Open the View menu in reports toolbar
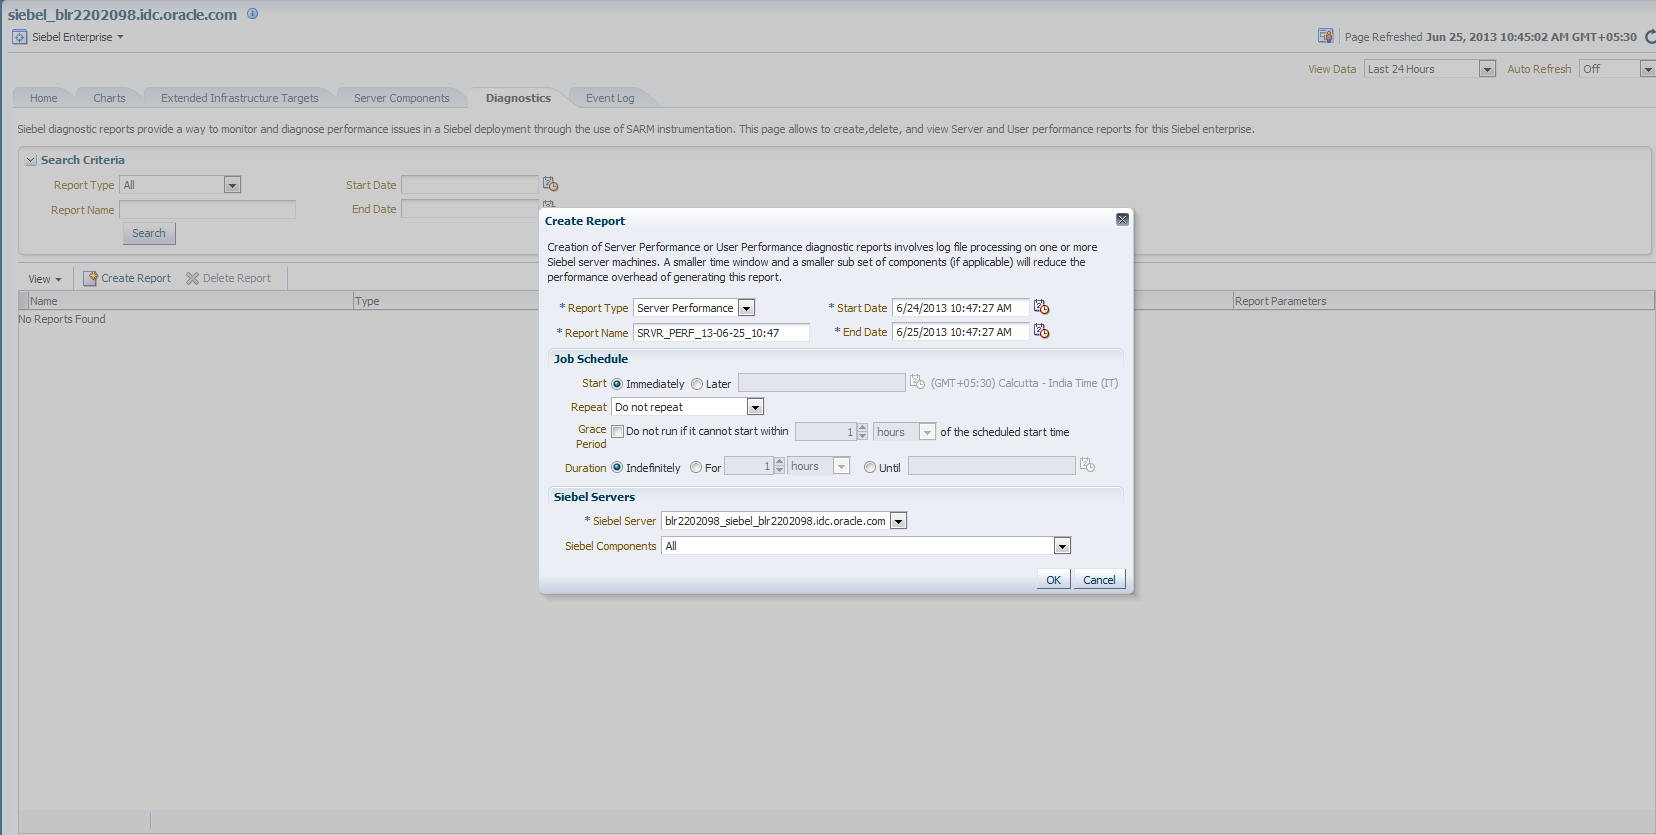The image size is (1656, 835). click(x=45, y=279)
